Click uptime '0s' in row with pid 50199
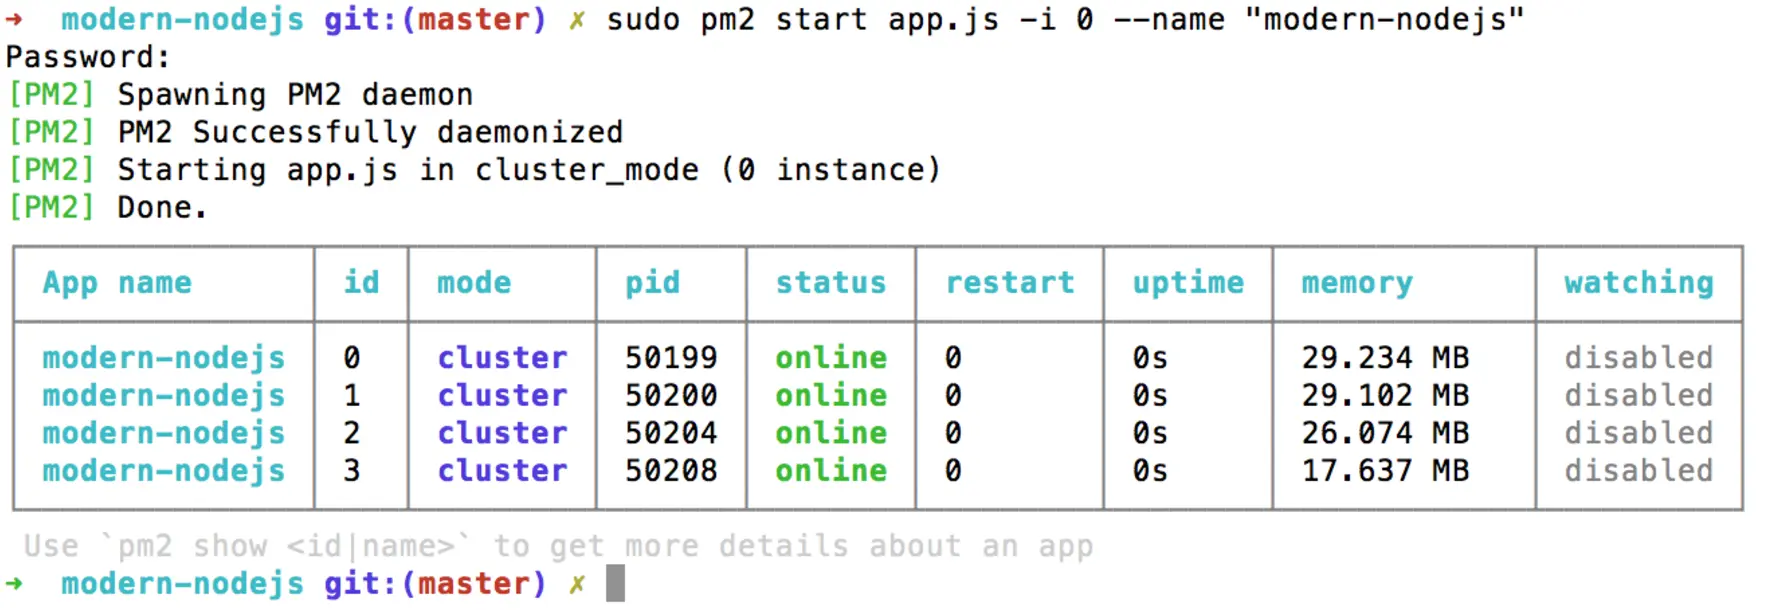The width and height of the screenshot is (1768, 610). [1150, 358]
